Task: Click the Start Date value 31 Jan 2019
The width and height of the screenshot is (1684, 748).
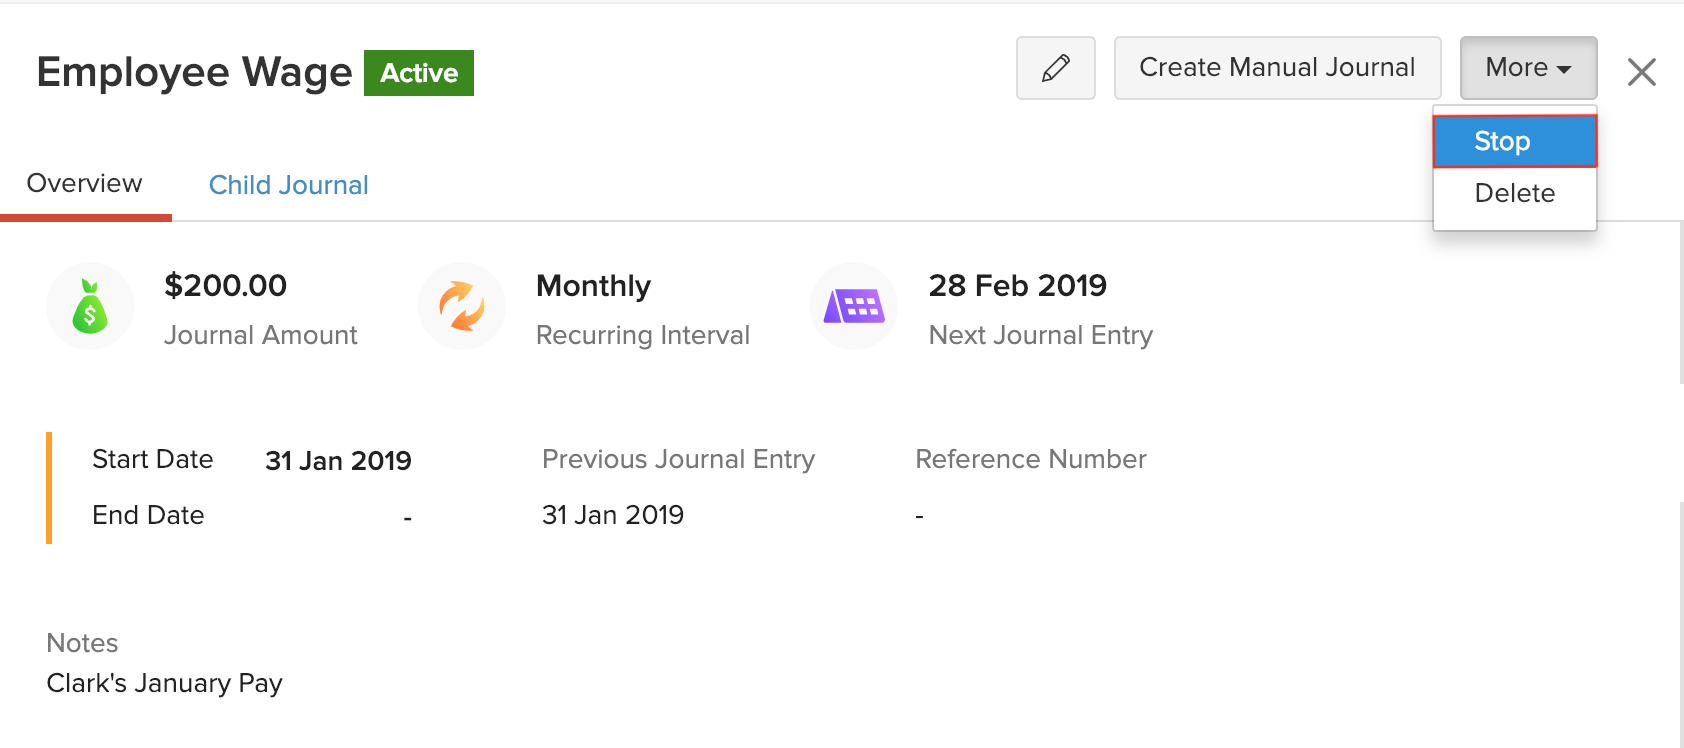Action: [x=338, y=460]
